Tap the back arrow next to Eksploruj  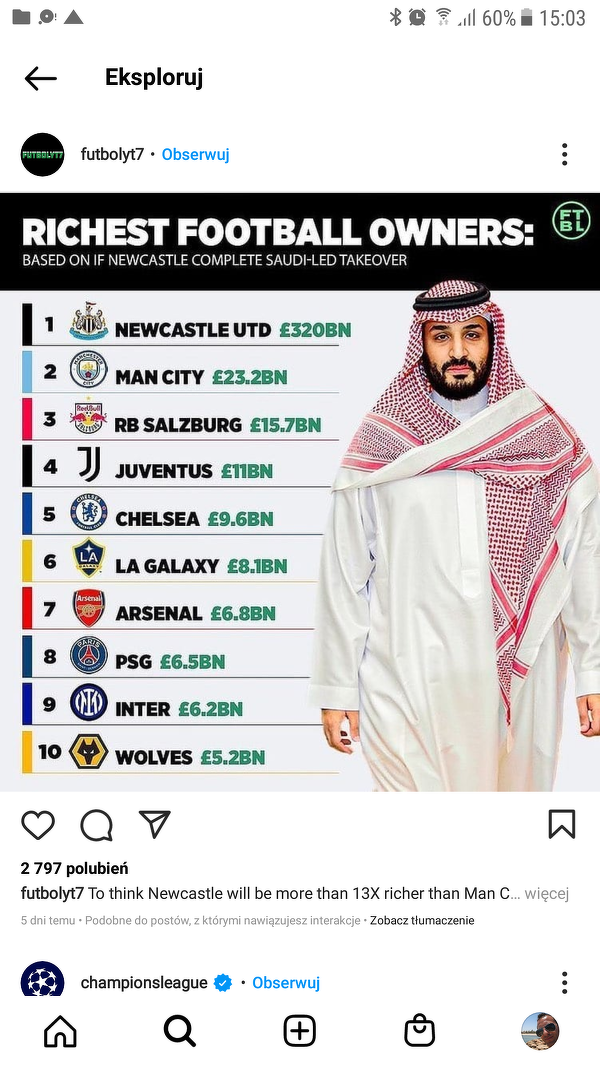pos(41,78)
